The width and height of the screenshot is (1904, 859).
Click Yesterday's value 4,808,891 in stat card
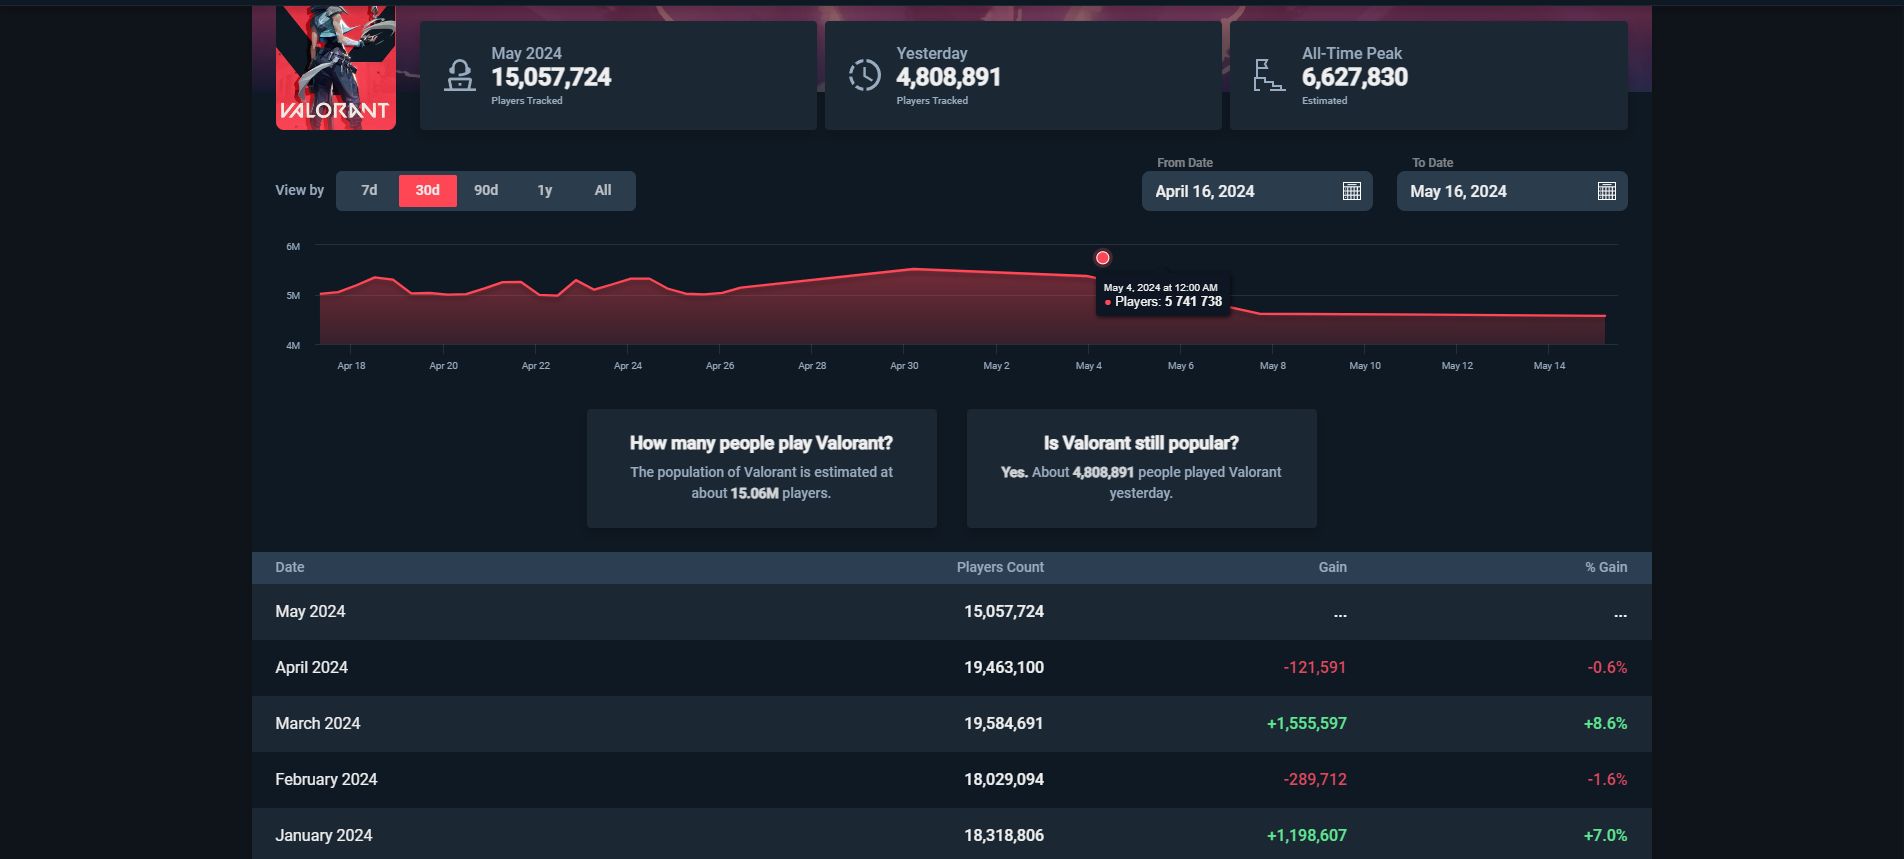[x=948, y=77]
